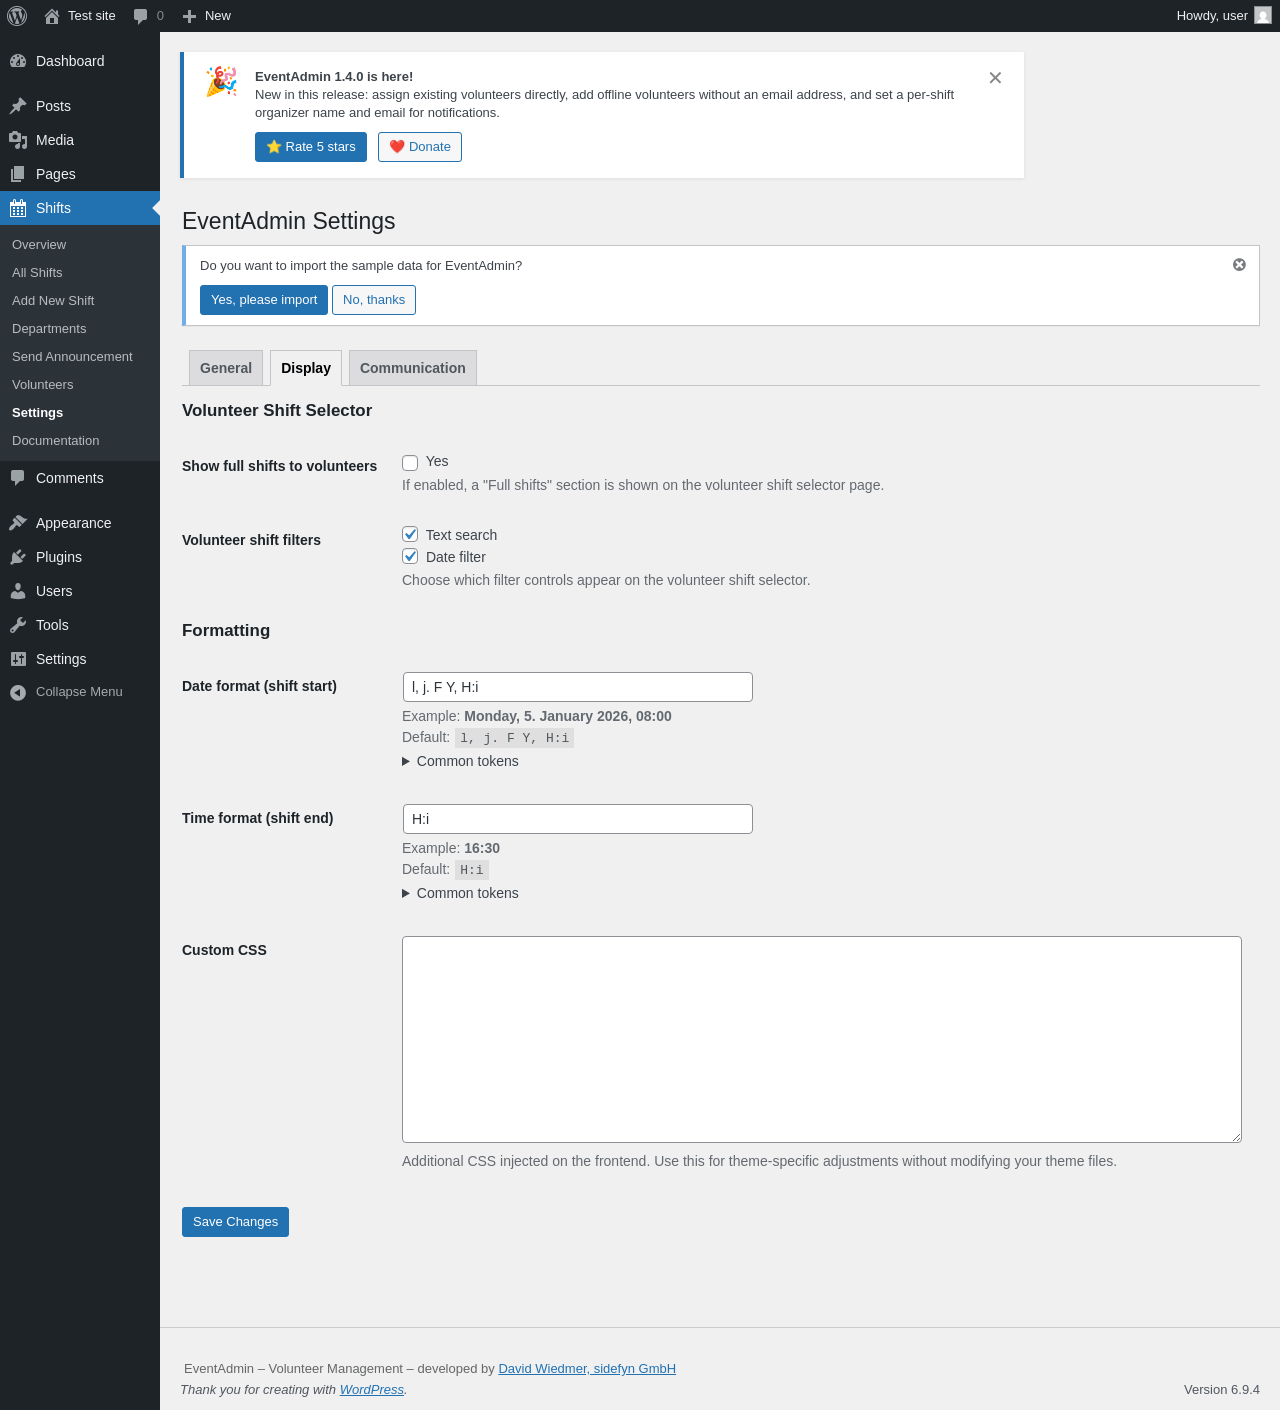Image resolution: width=1280 pixels, height=1410 pixels.
Task: Click the Rate 5 stars button
Action: 311,147
